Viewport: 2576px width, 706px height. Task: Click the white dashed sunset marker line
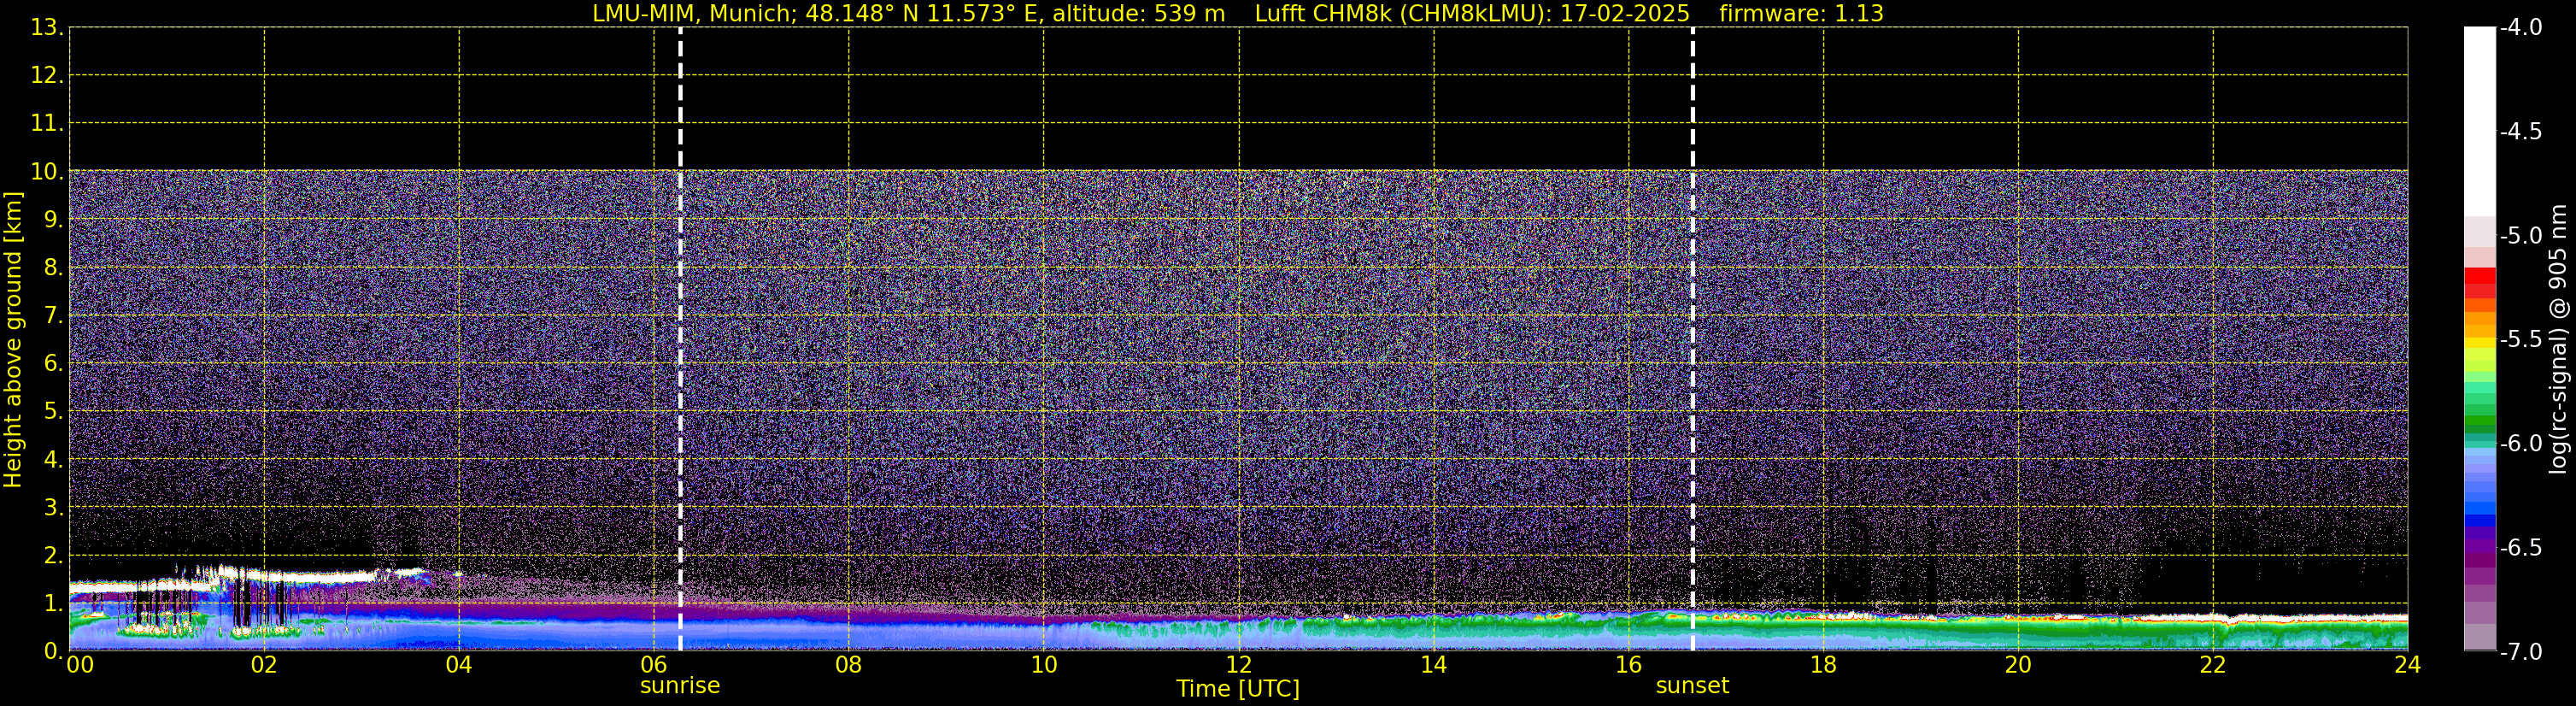coord(1693,339)
